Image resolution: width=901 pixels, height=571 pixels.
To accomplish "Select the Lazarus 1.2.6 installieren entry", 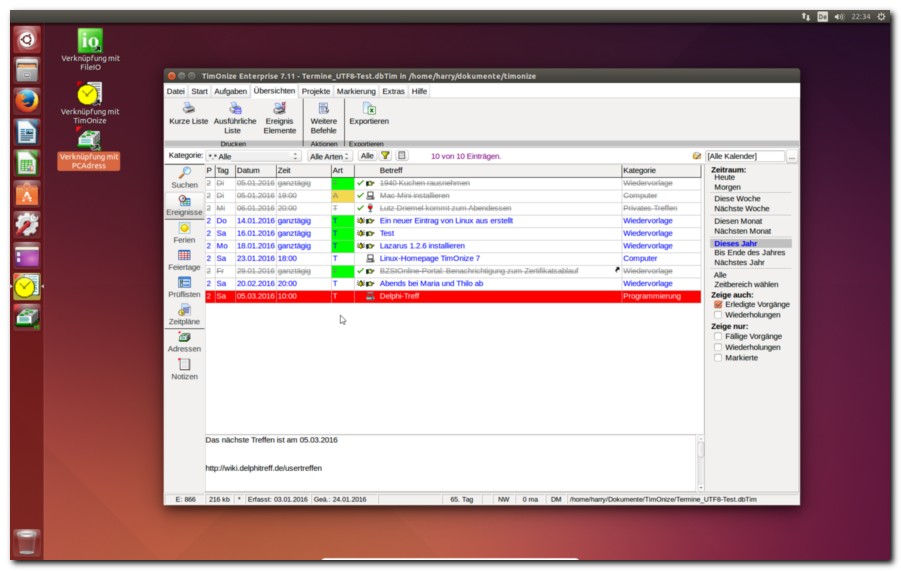I will tap(453, 246).
